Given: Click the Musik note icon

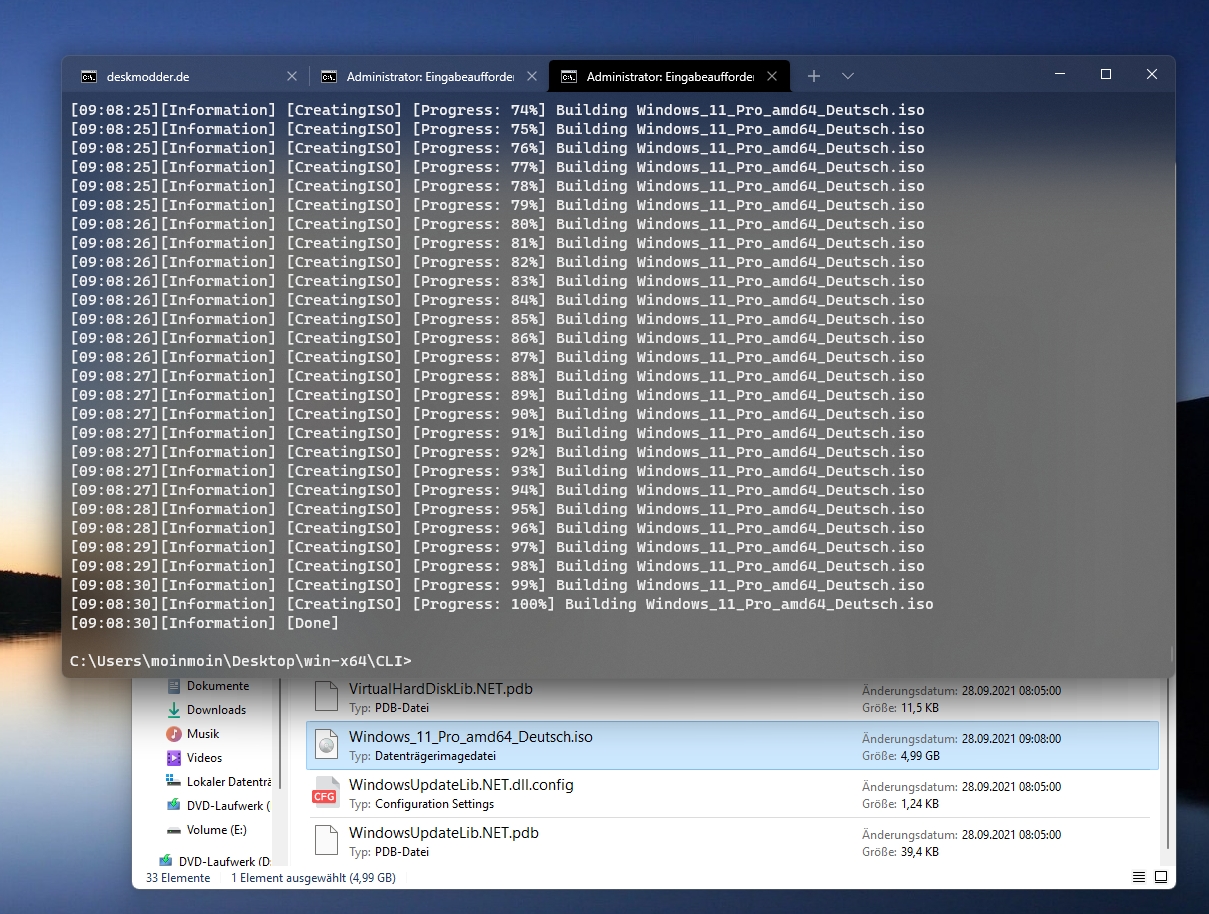Looking at the screenshot, I should (174, 734).
